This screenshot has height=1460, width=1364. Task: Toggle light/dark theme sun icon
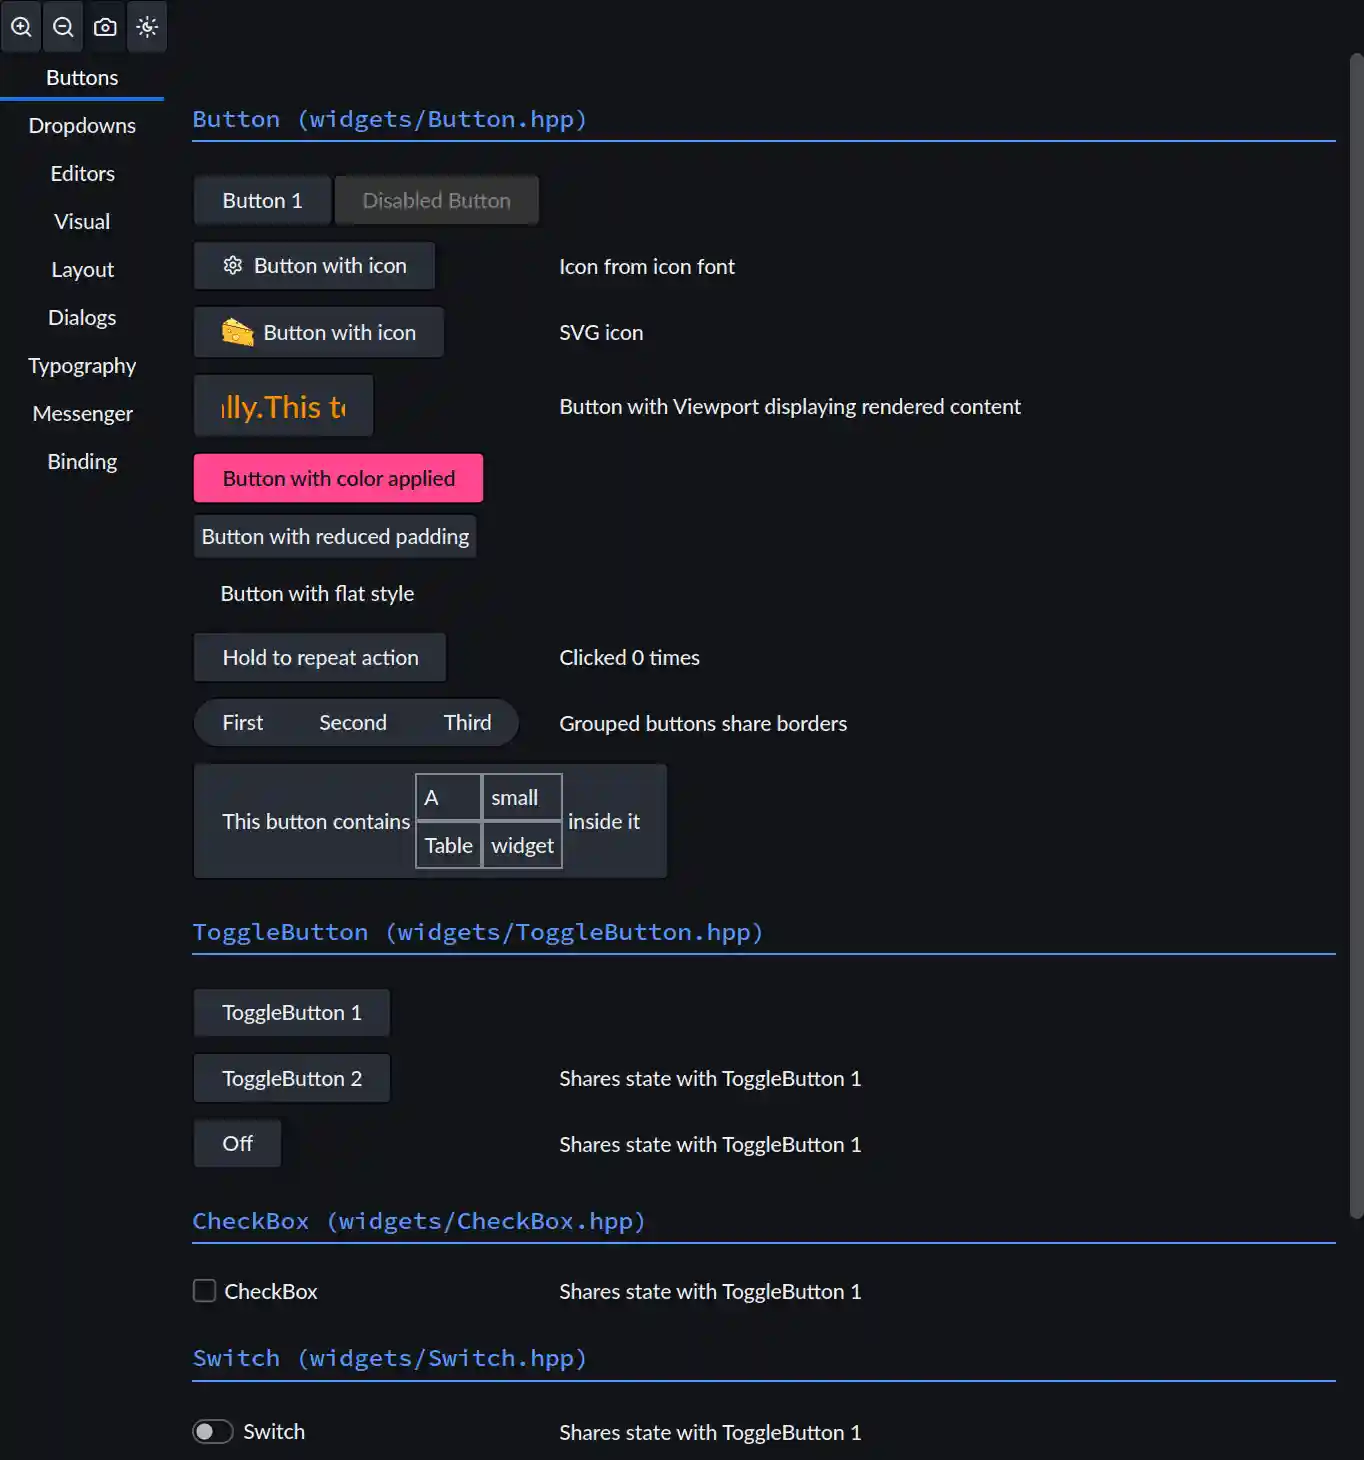147,27
